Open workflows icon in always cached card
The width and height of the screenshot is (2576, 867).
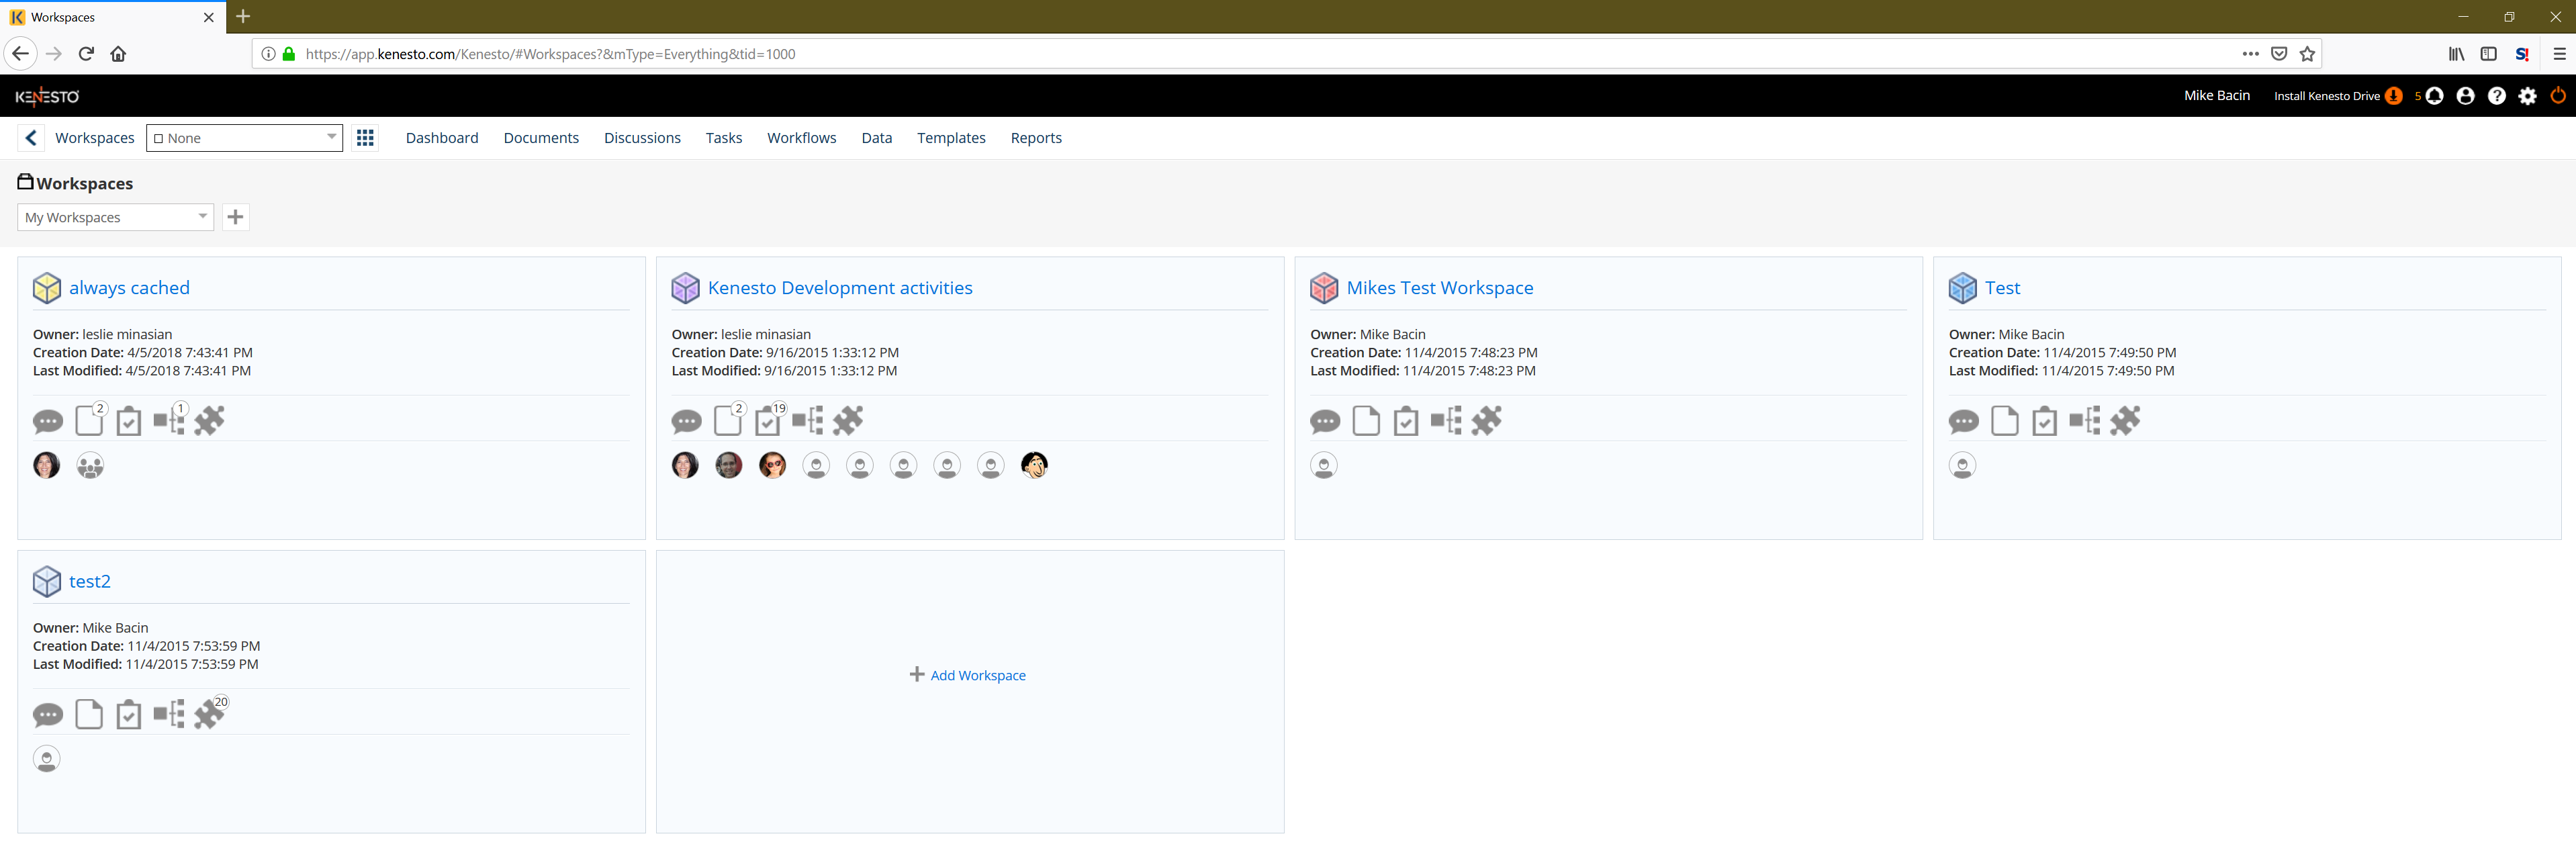pyautogui.click(x=169, y=421)
